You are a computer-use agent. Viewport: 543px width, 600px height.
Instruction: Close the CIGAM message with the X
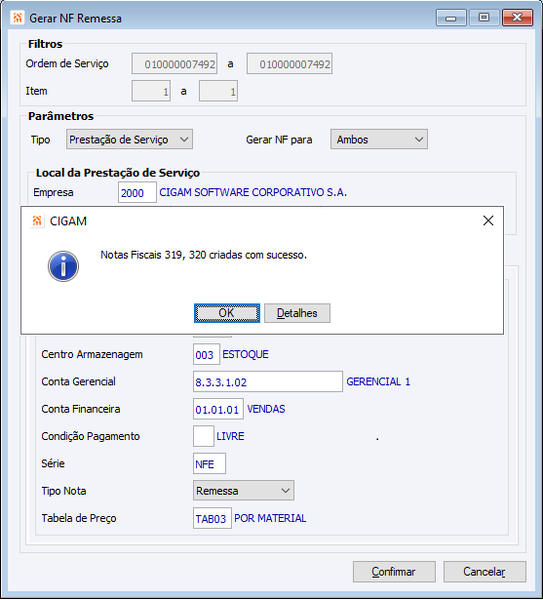tap(488, 220)
